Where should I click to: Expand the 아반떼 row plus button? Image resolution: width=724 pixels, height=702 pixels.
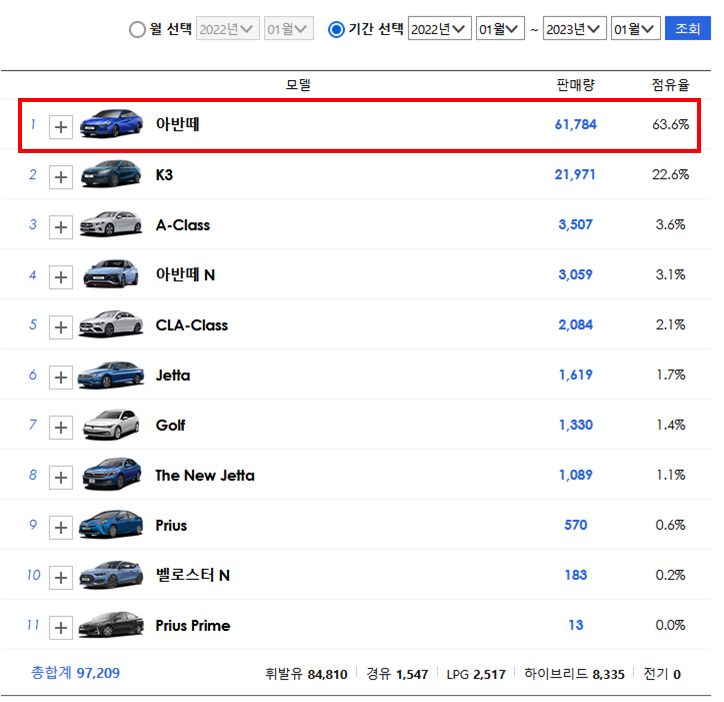[x=61, y=127]
